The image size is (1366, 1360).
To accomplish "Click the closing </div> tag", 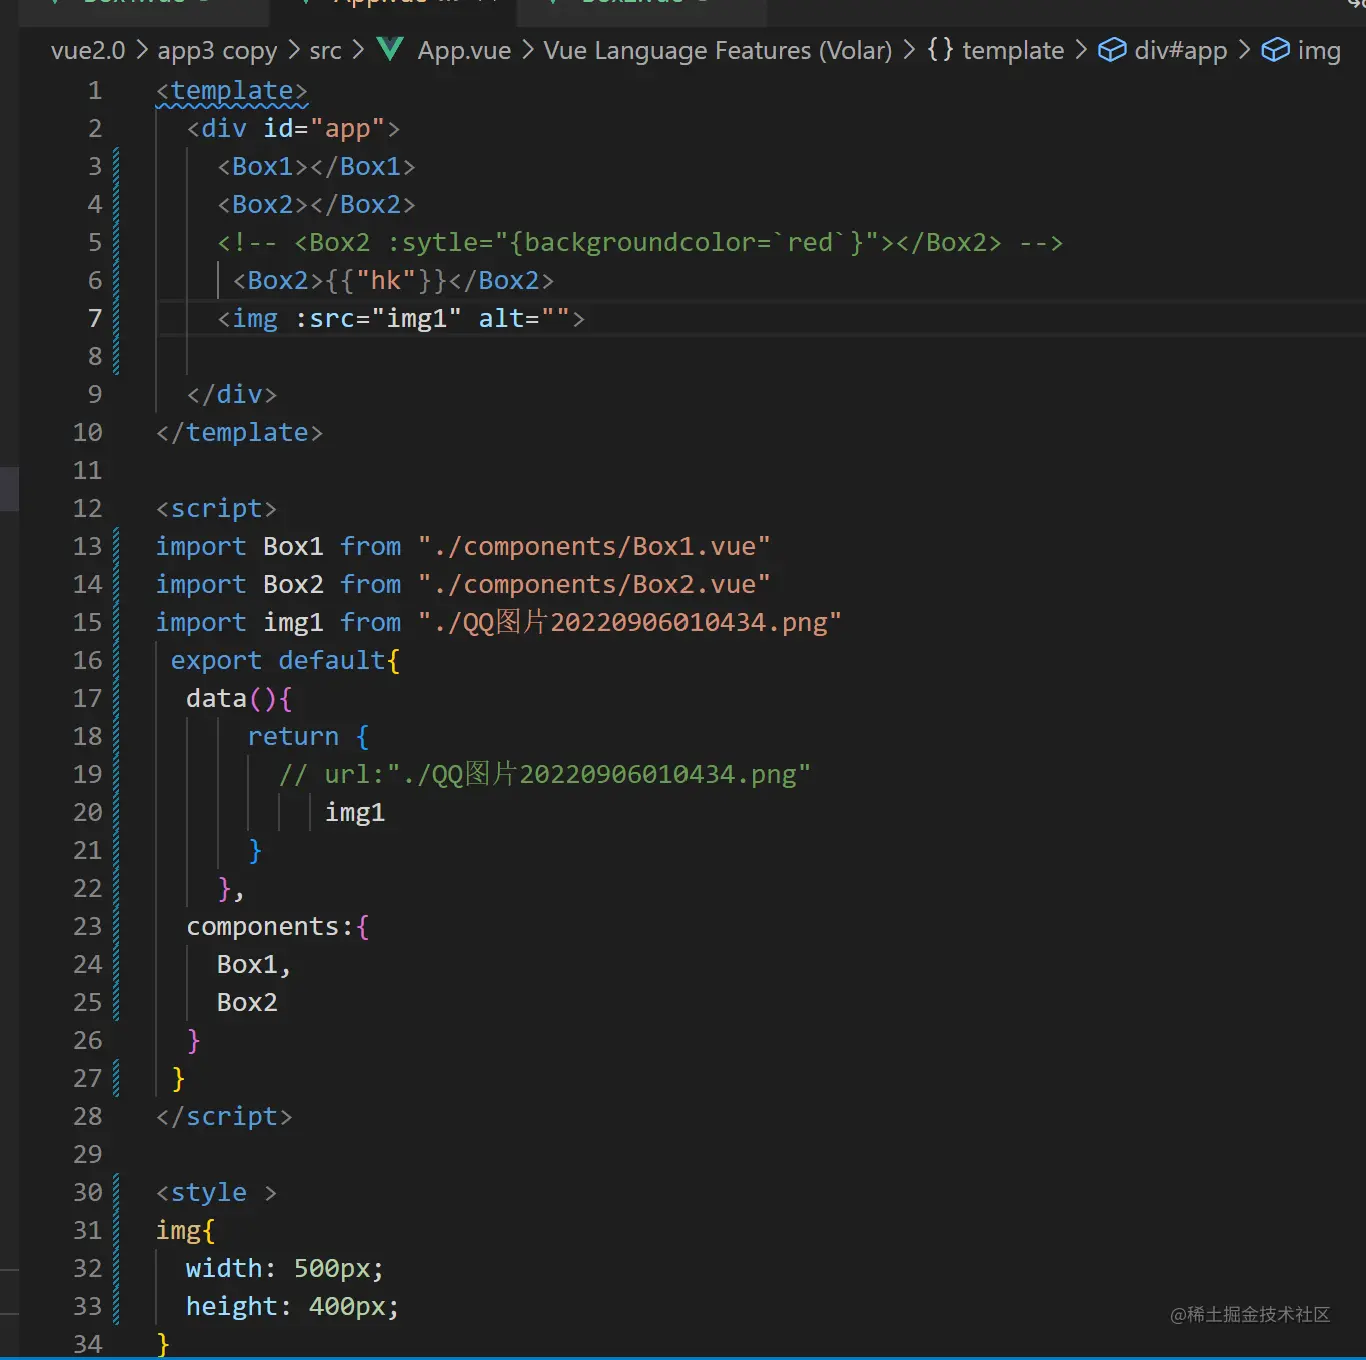I will (232, 395).
